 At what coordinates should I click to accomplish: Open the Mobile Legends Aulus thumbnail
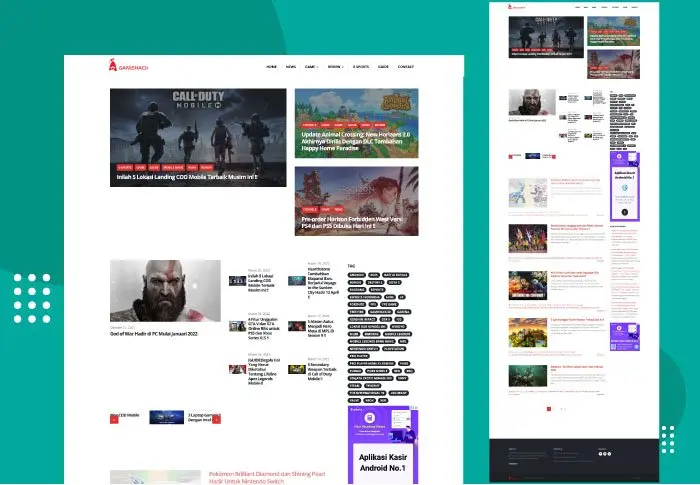tap(297, 326)
